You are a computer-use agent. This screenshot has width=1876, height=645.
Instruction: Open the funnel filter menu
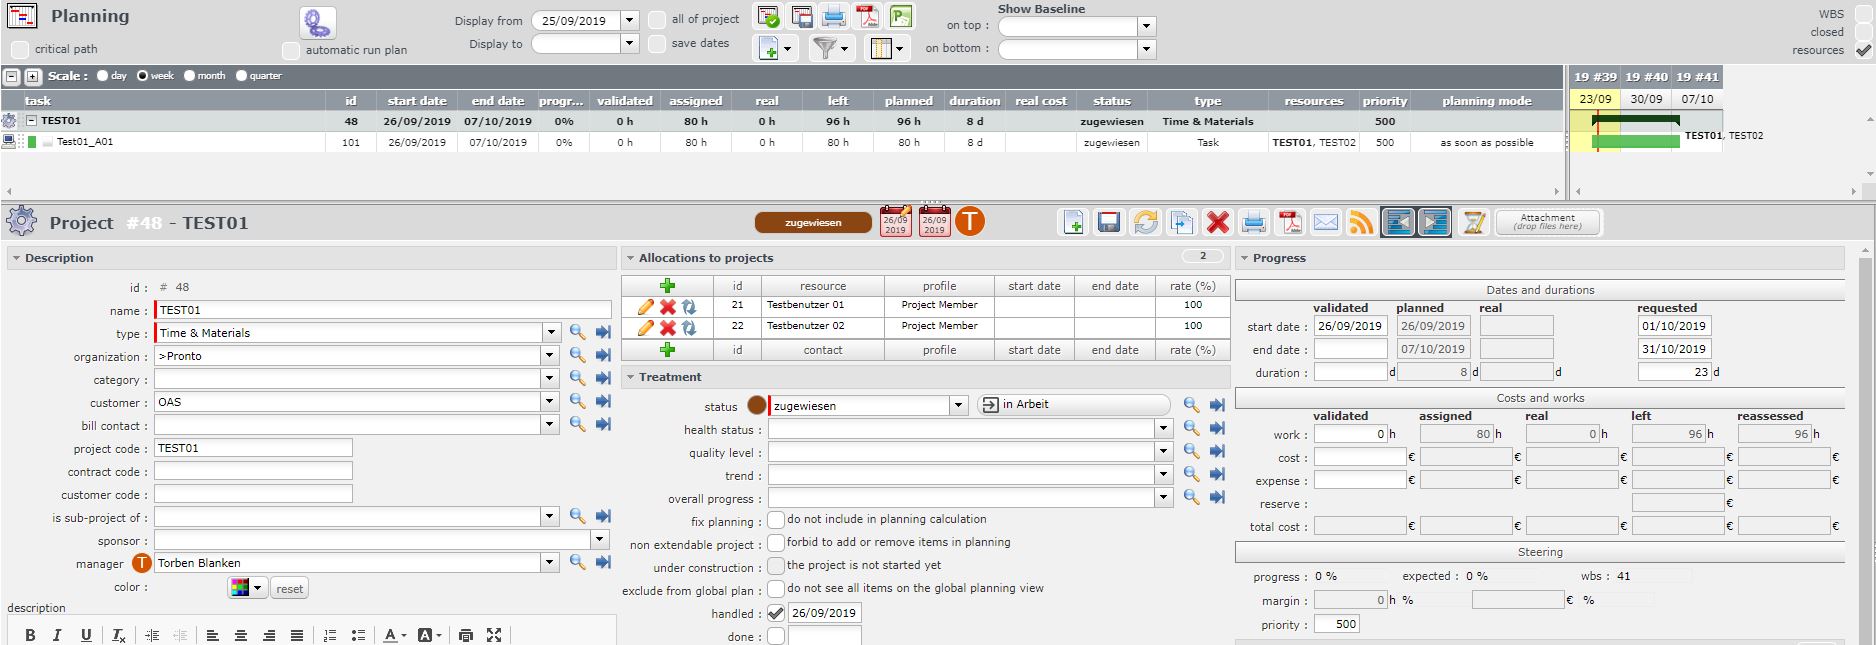(829, 48)
